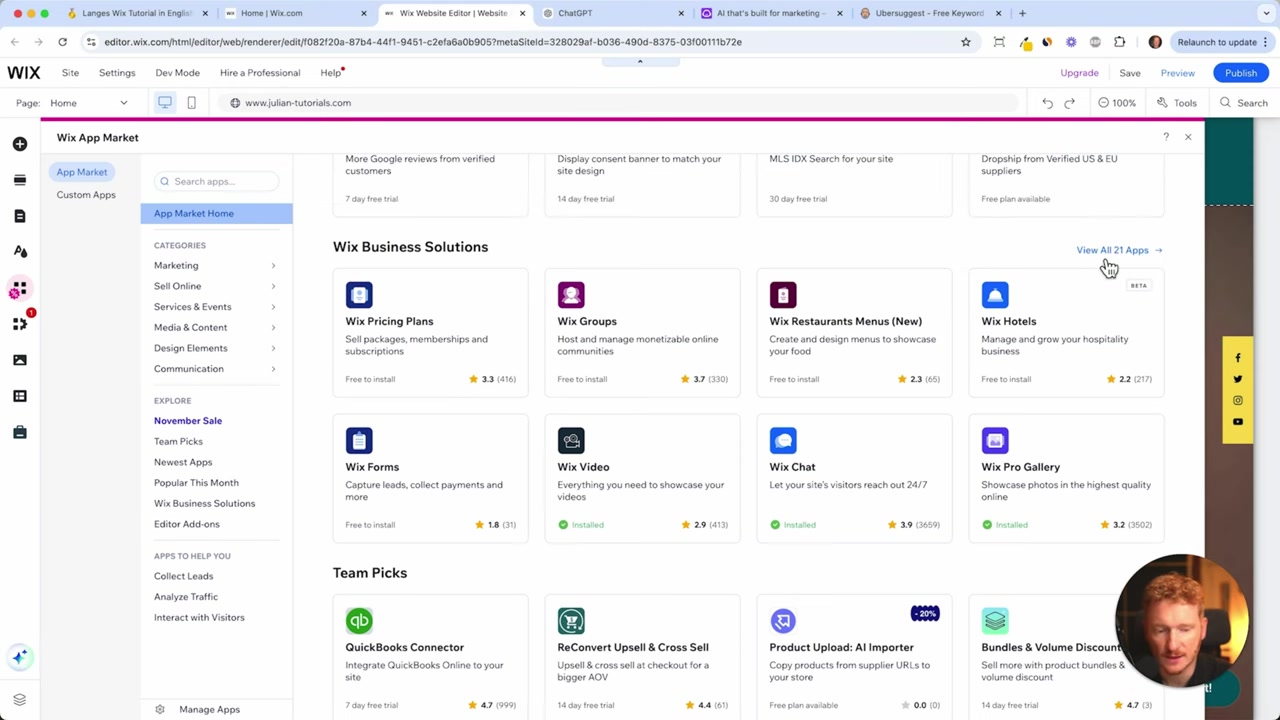This screenshot has width=1280, height=720.
Task: Switch to the ChatGPT browser tab
Action: (x=613, y=13)
